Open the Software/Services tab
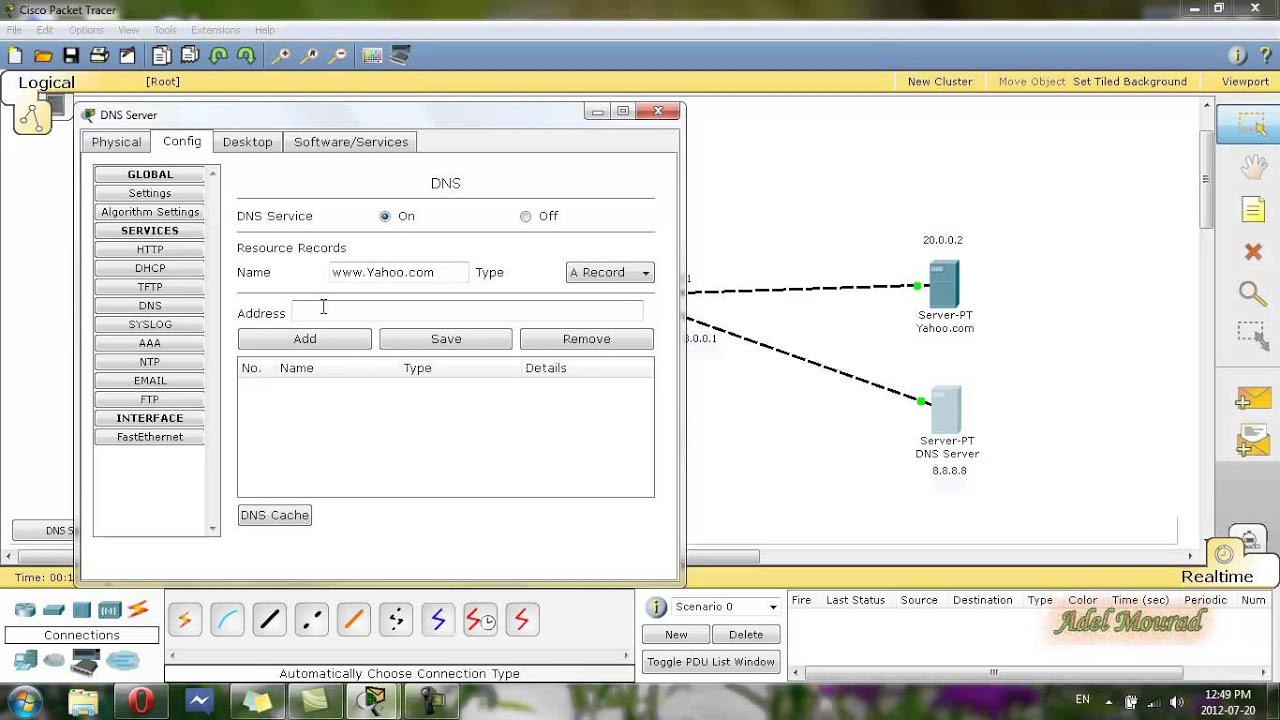 pos(351,142)
